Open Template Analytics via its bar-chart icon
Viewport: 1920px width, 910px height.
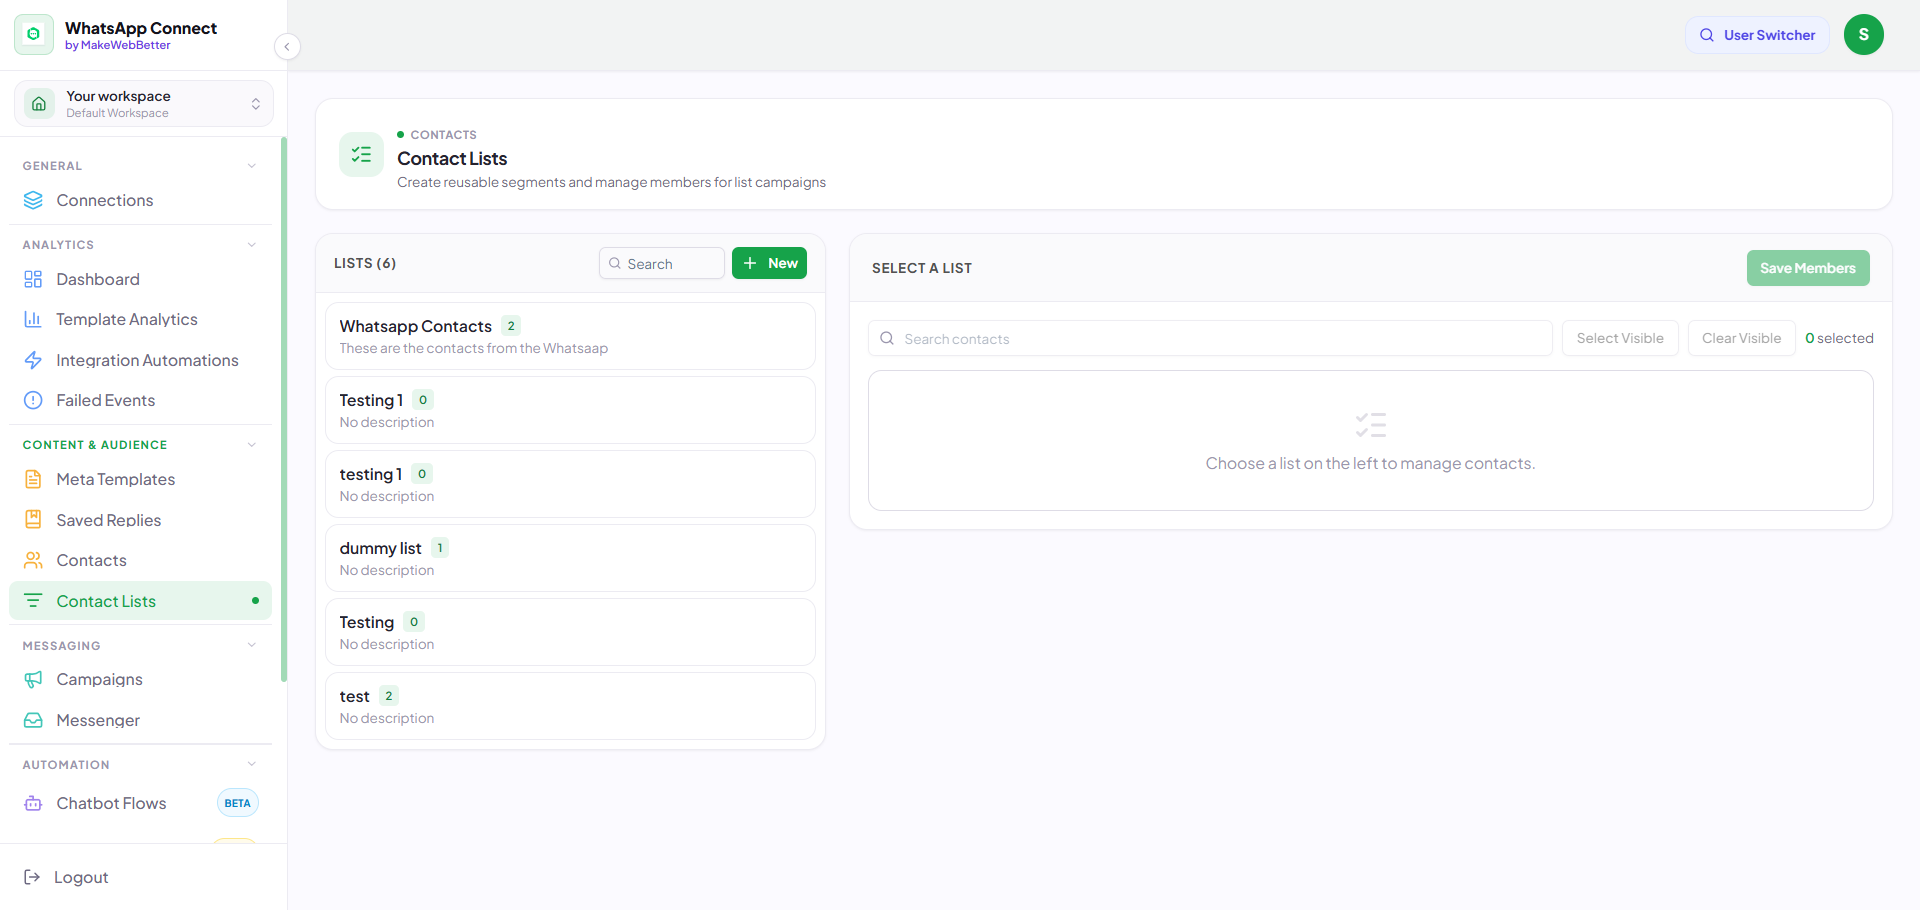coord(33,319)
